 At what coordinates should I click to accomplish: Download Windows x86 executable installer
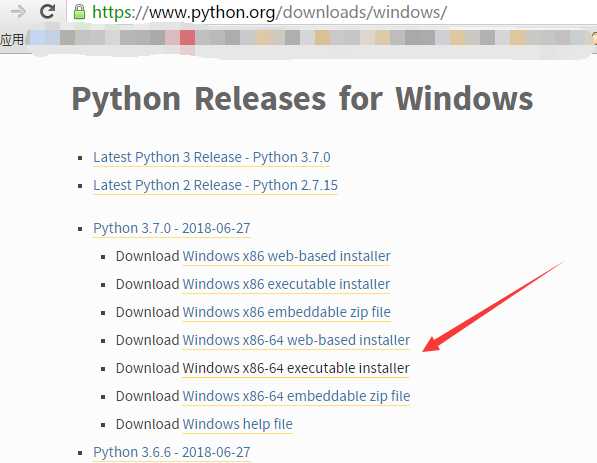coord(286,284)
